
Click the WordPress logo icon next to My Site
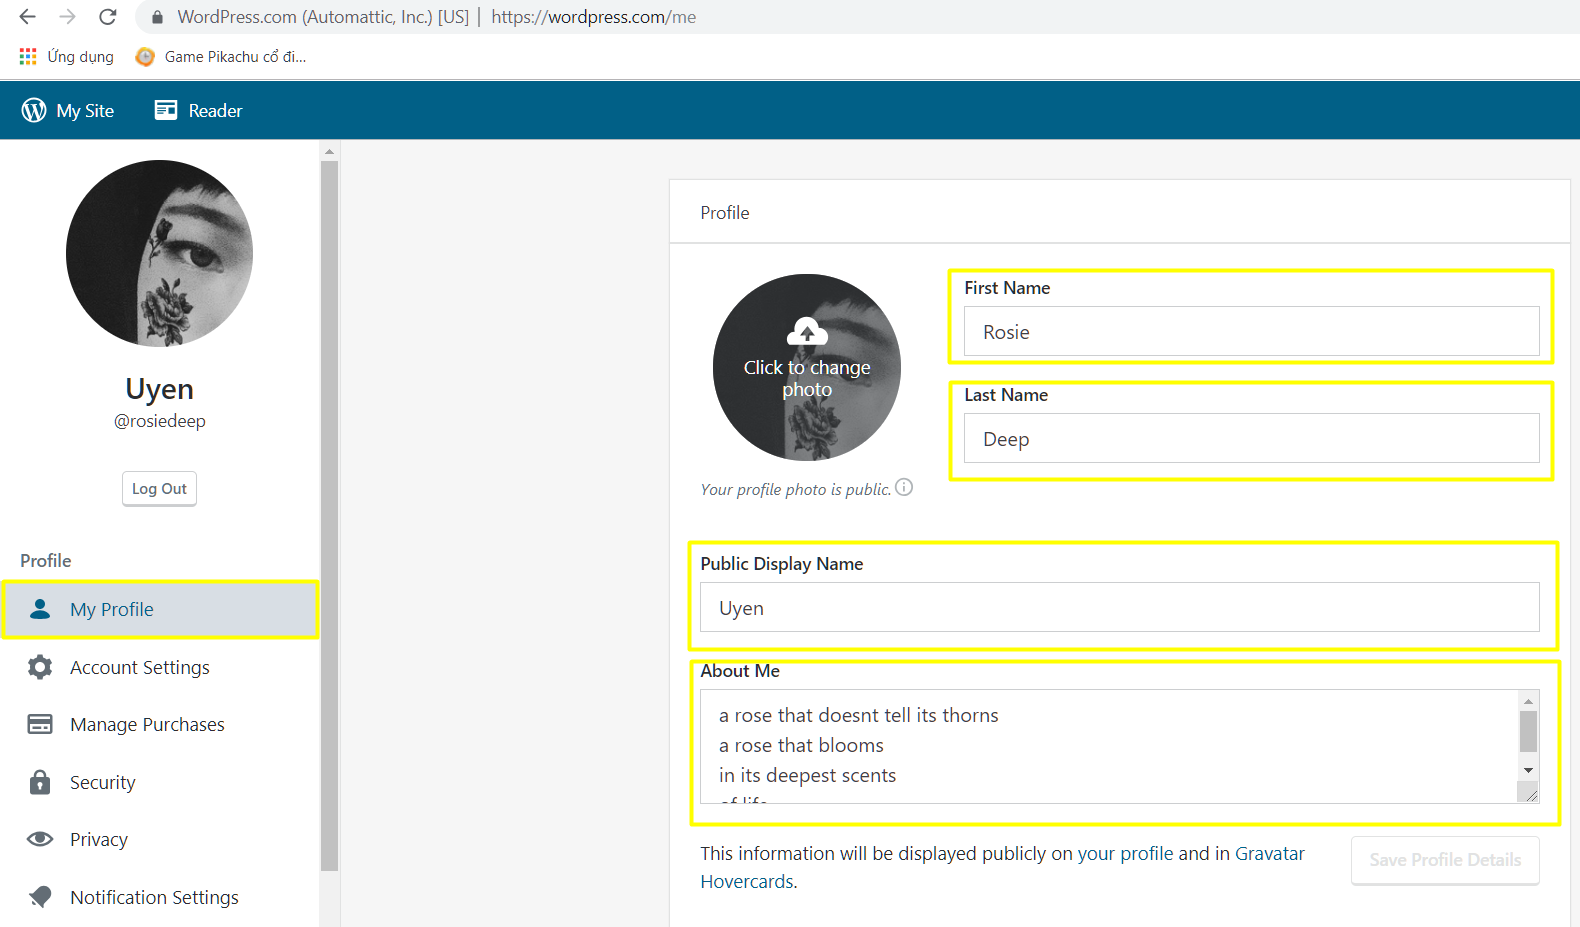point(34,110)
